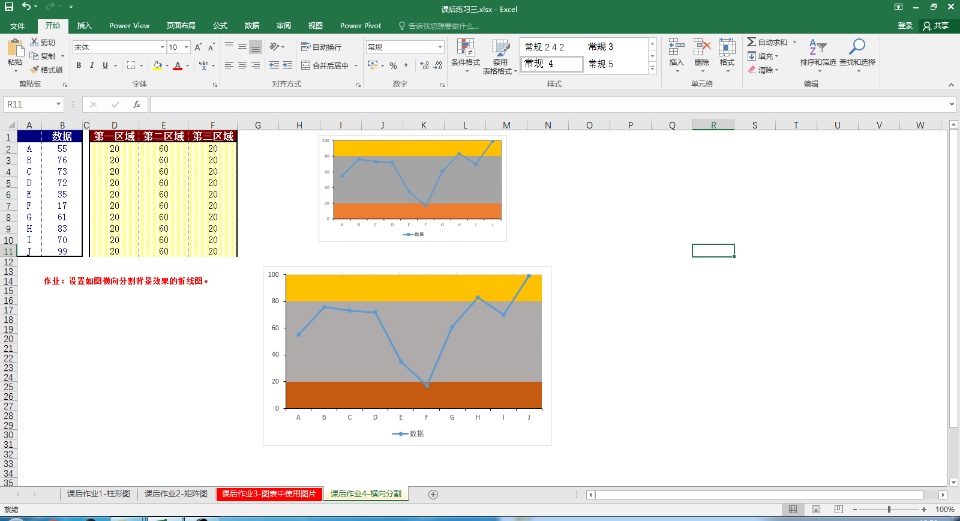Click the zoom slider in status bar
Screen dimensions: 960x521
pos(889,509)
